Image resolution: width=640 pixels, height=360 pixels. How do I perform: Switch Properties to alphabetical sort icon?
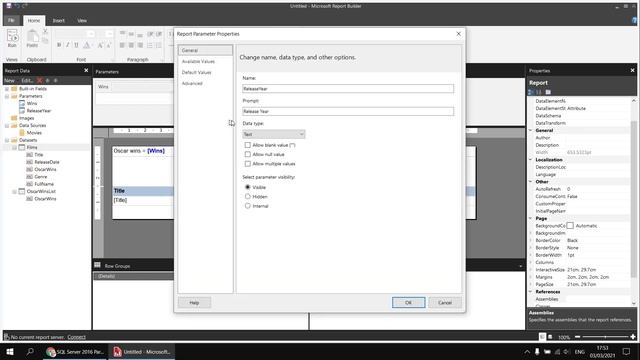(x=539, y=92)
